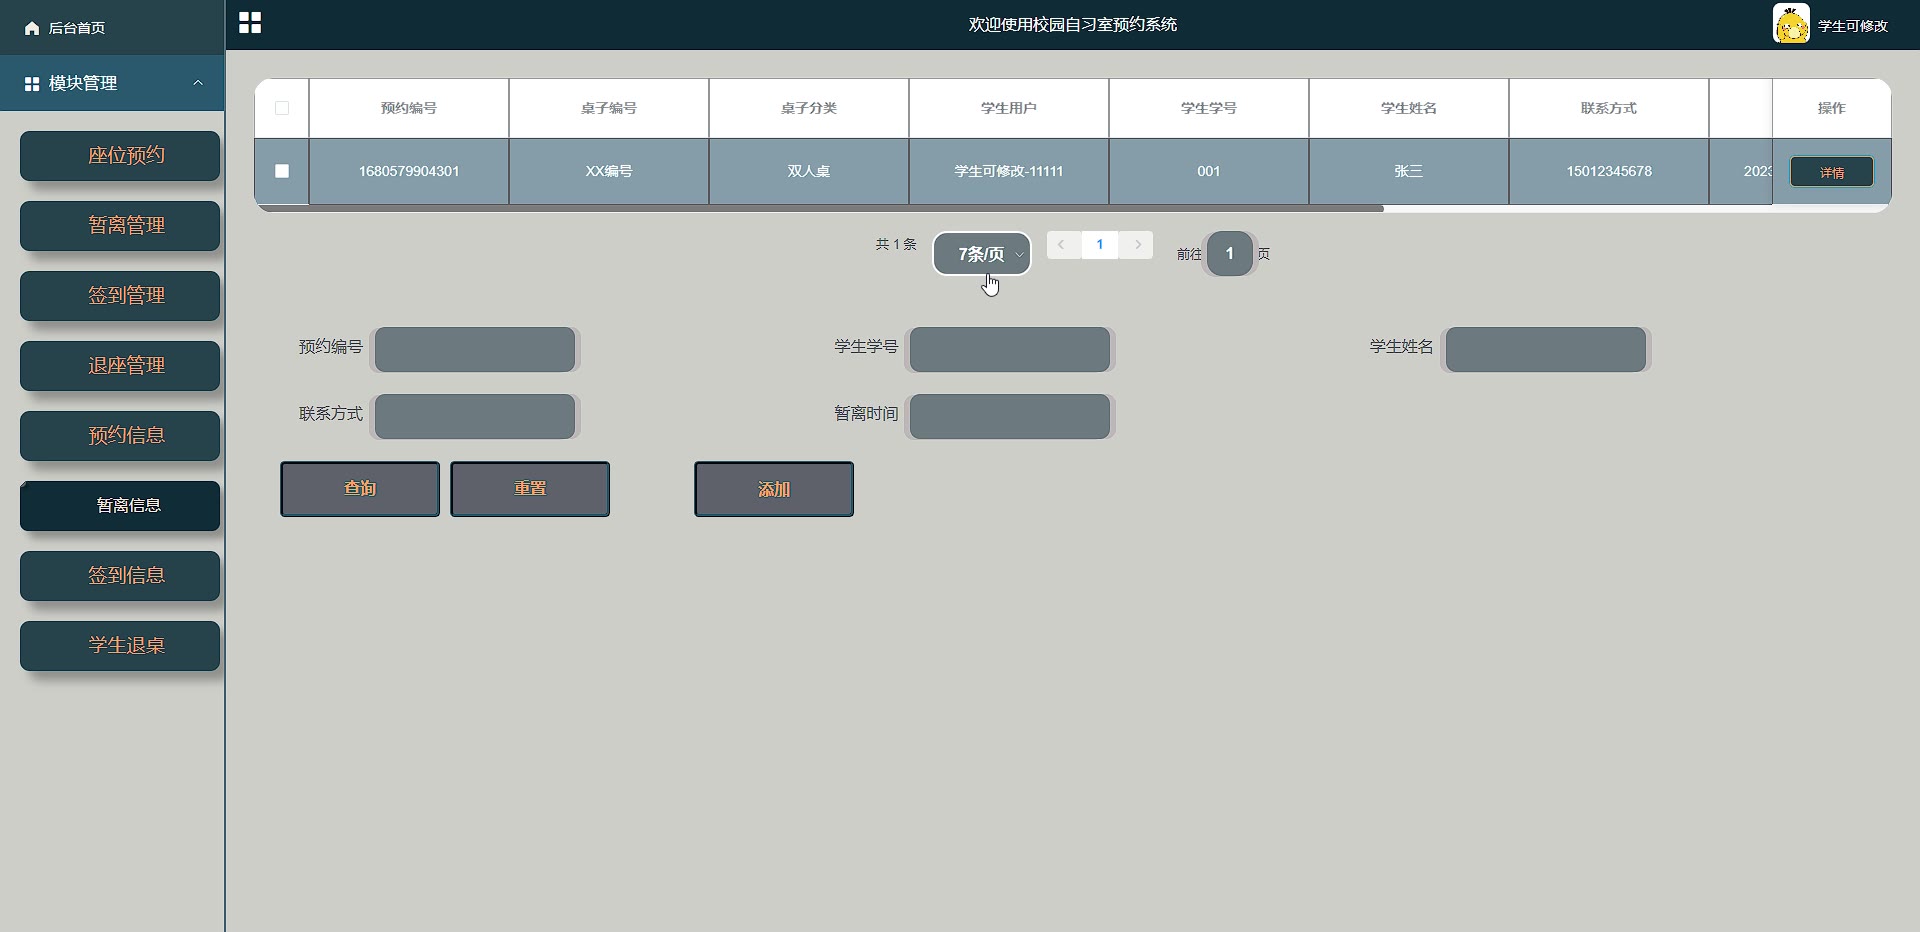Click cell 15012345678
The width and height of the screenshot is (1920, 932).
pos(1609,171)
